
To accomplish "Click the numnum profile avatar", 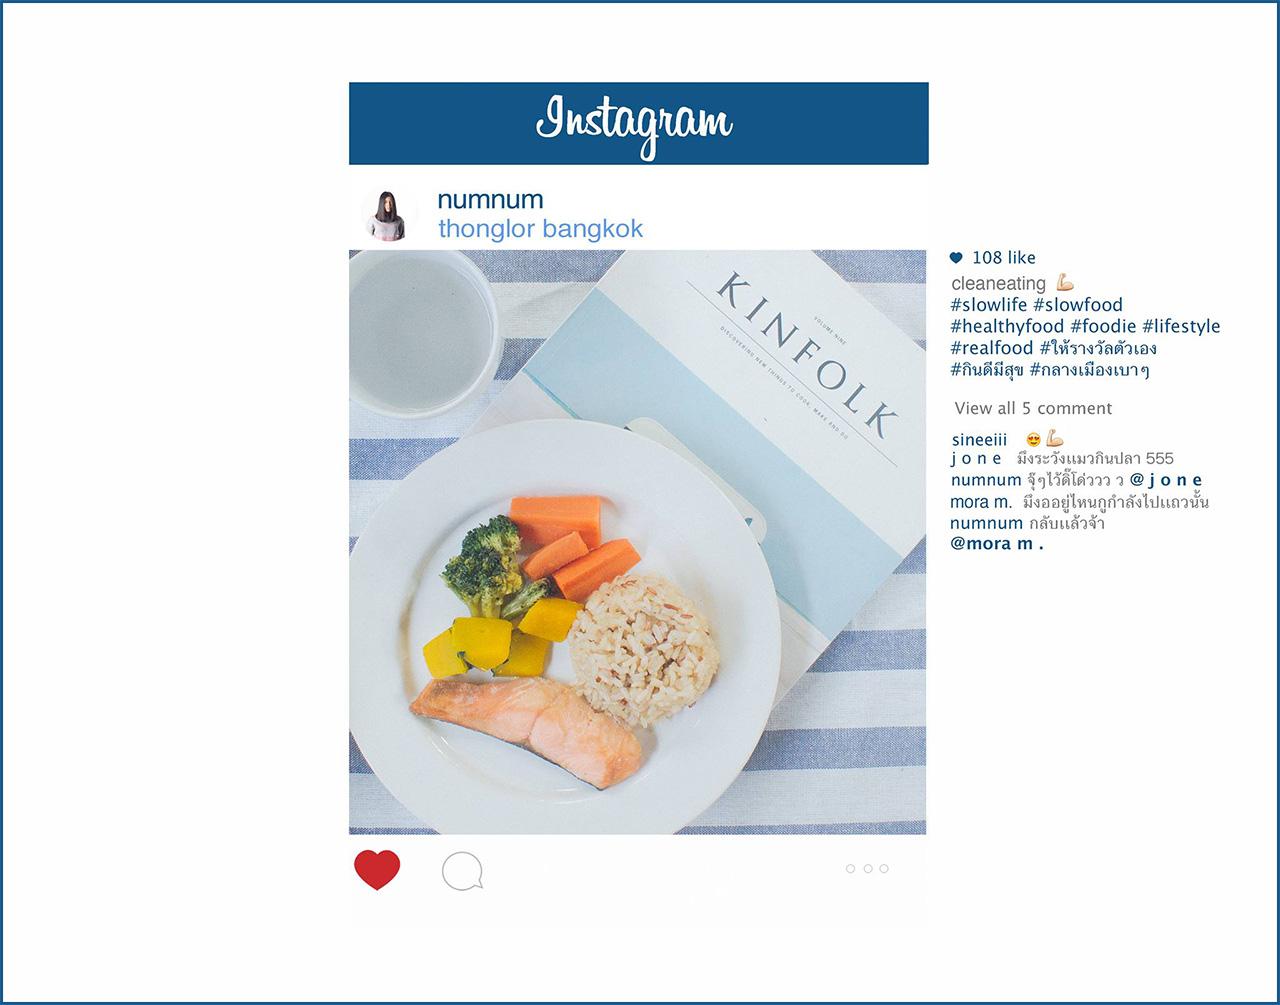I will coord(388,216).
